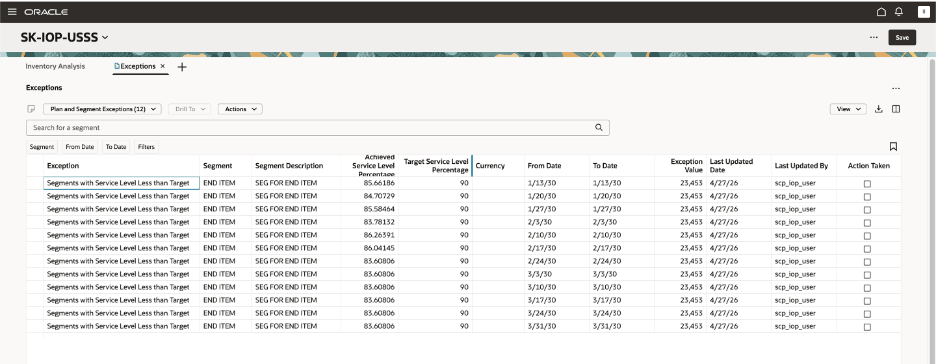
Task: Click the notes icon beside Plan and Segment Exceptions
Action: pyautogui.click(x=32, y=109)
